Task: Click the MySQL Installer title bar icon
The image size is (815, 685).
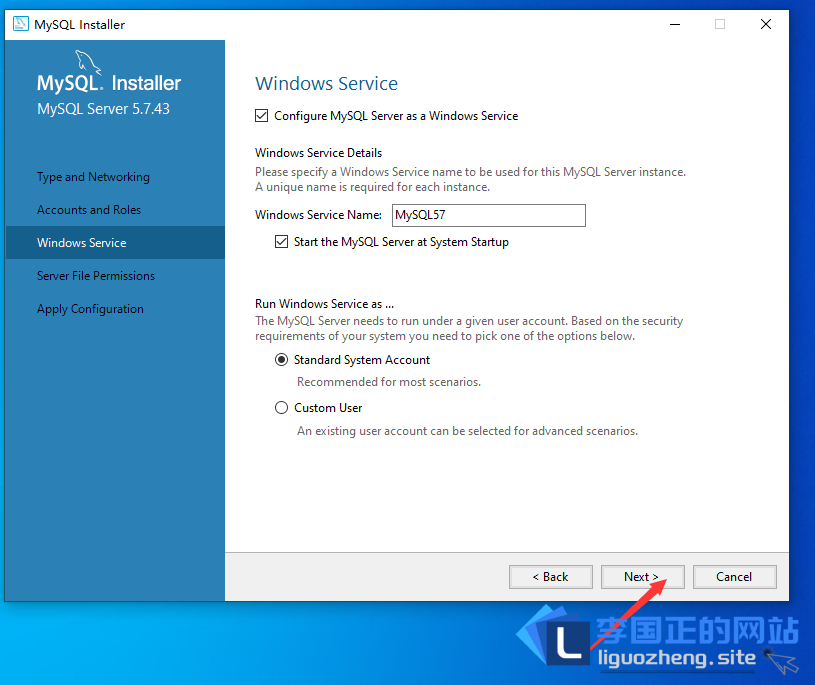Action: coord(21,24)
